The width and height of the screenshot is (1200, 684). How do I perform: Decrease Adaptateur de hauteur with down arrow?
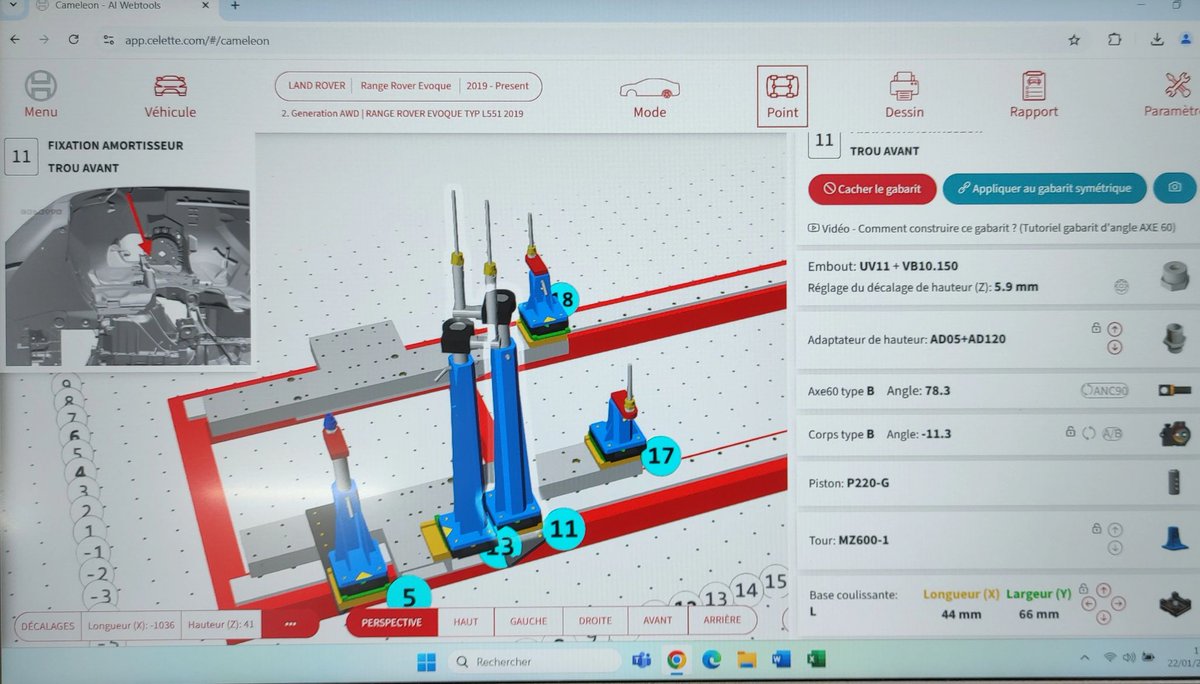pos(1115,347)
